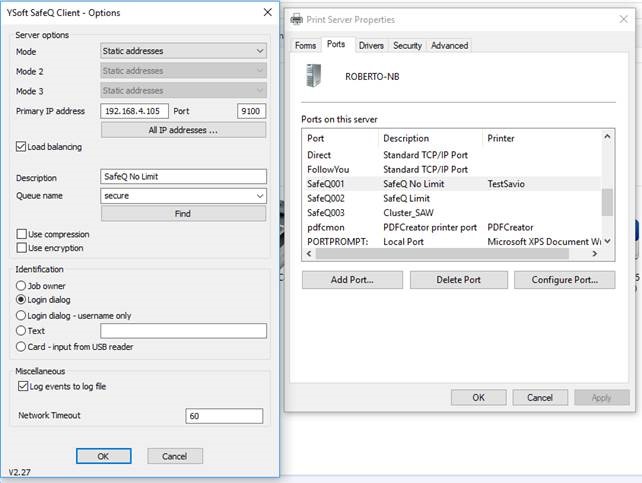Open Configure Port dialog

565,280
